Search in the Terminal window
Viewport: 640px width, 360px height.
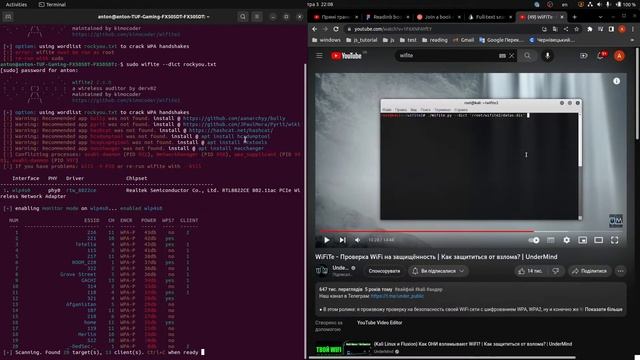point(243,17)
